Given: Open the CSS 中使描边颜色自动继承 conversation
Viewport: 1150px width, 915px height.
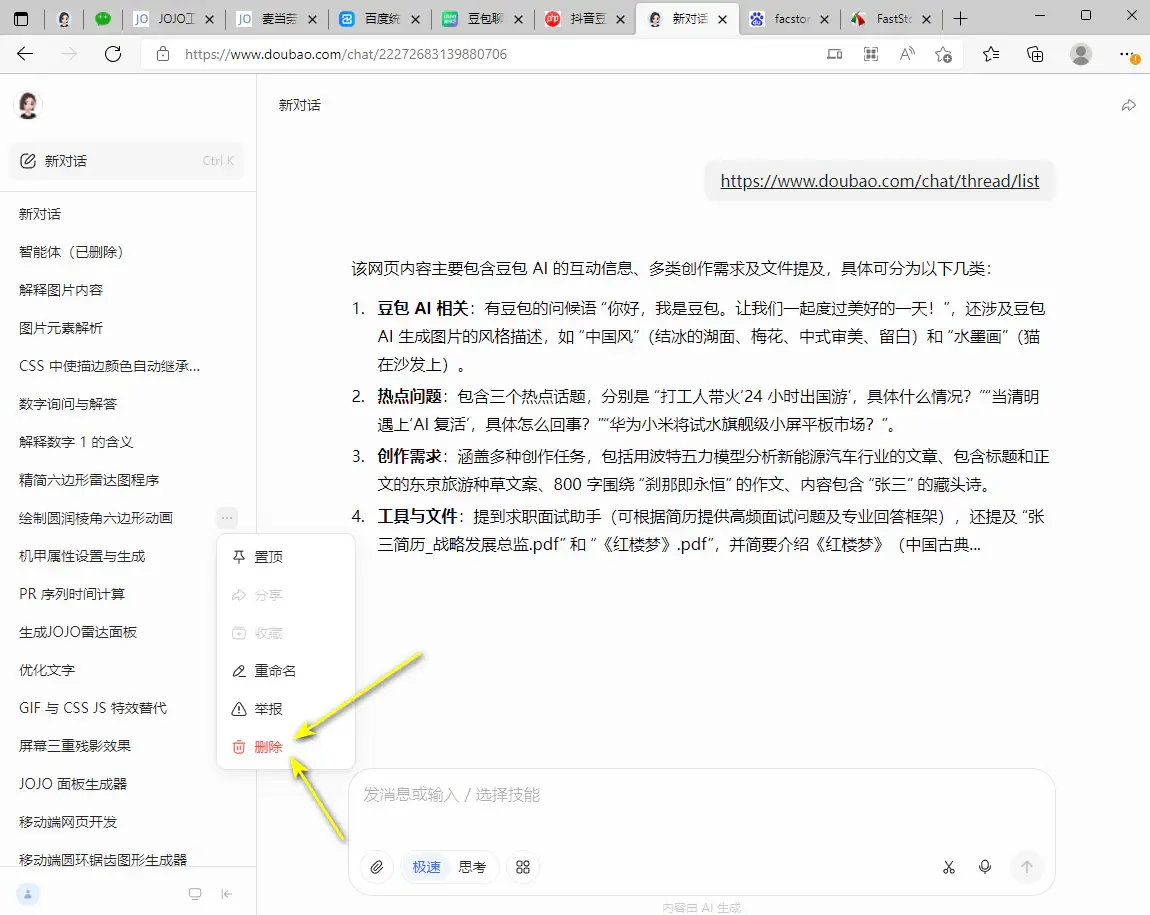Looking at the screenshot, I should (x=128, y=366).
